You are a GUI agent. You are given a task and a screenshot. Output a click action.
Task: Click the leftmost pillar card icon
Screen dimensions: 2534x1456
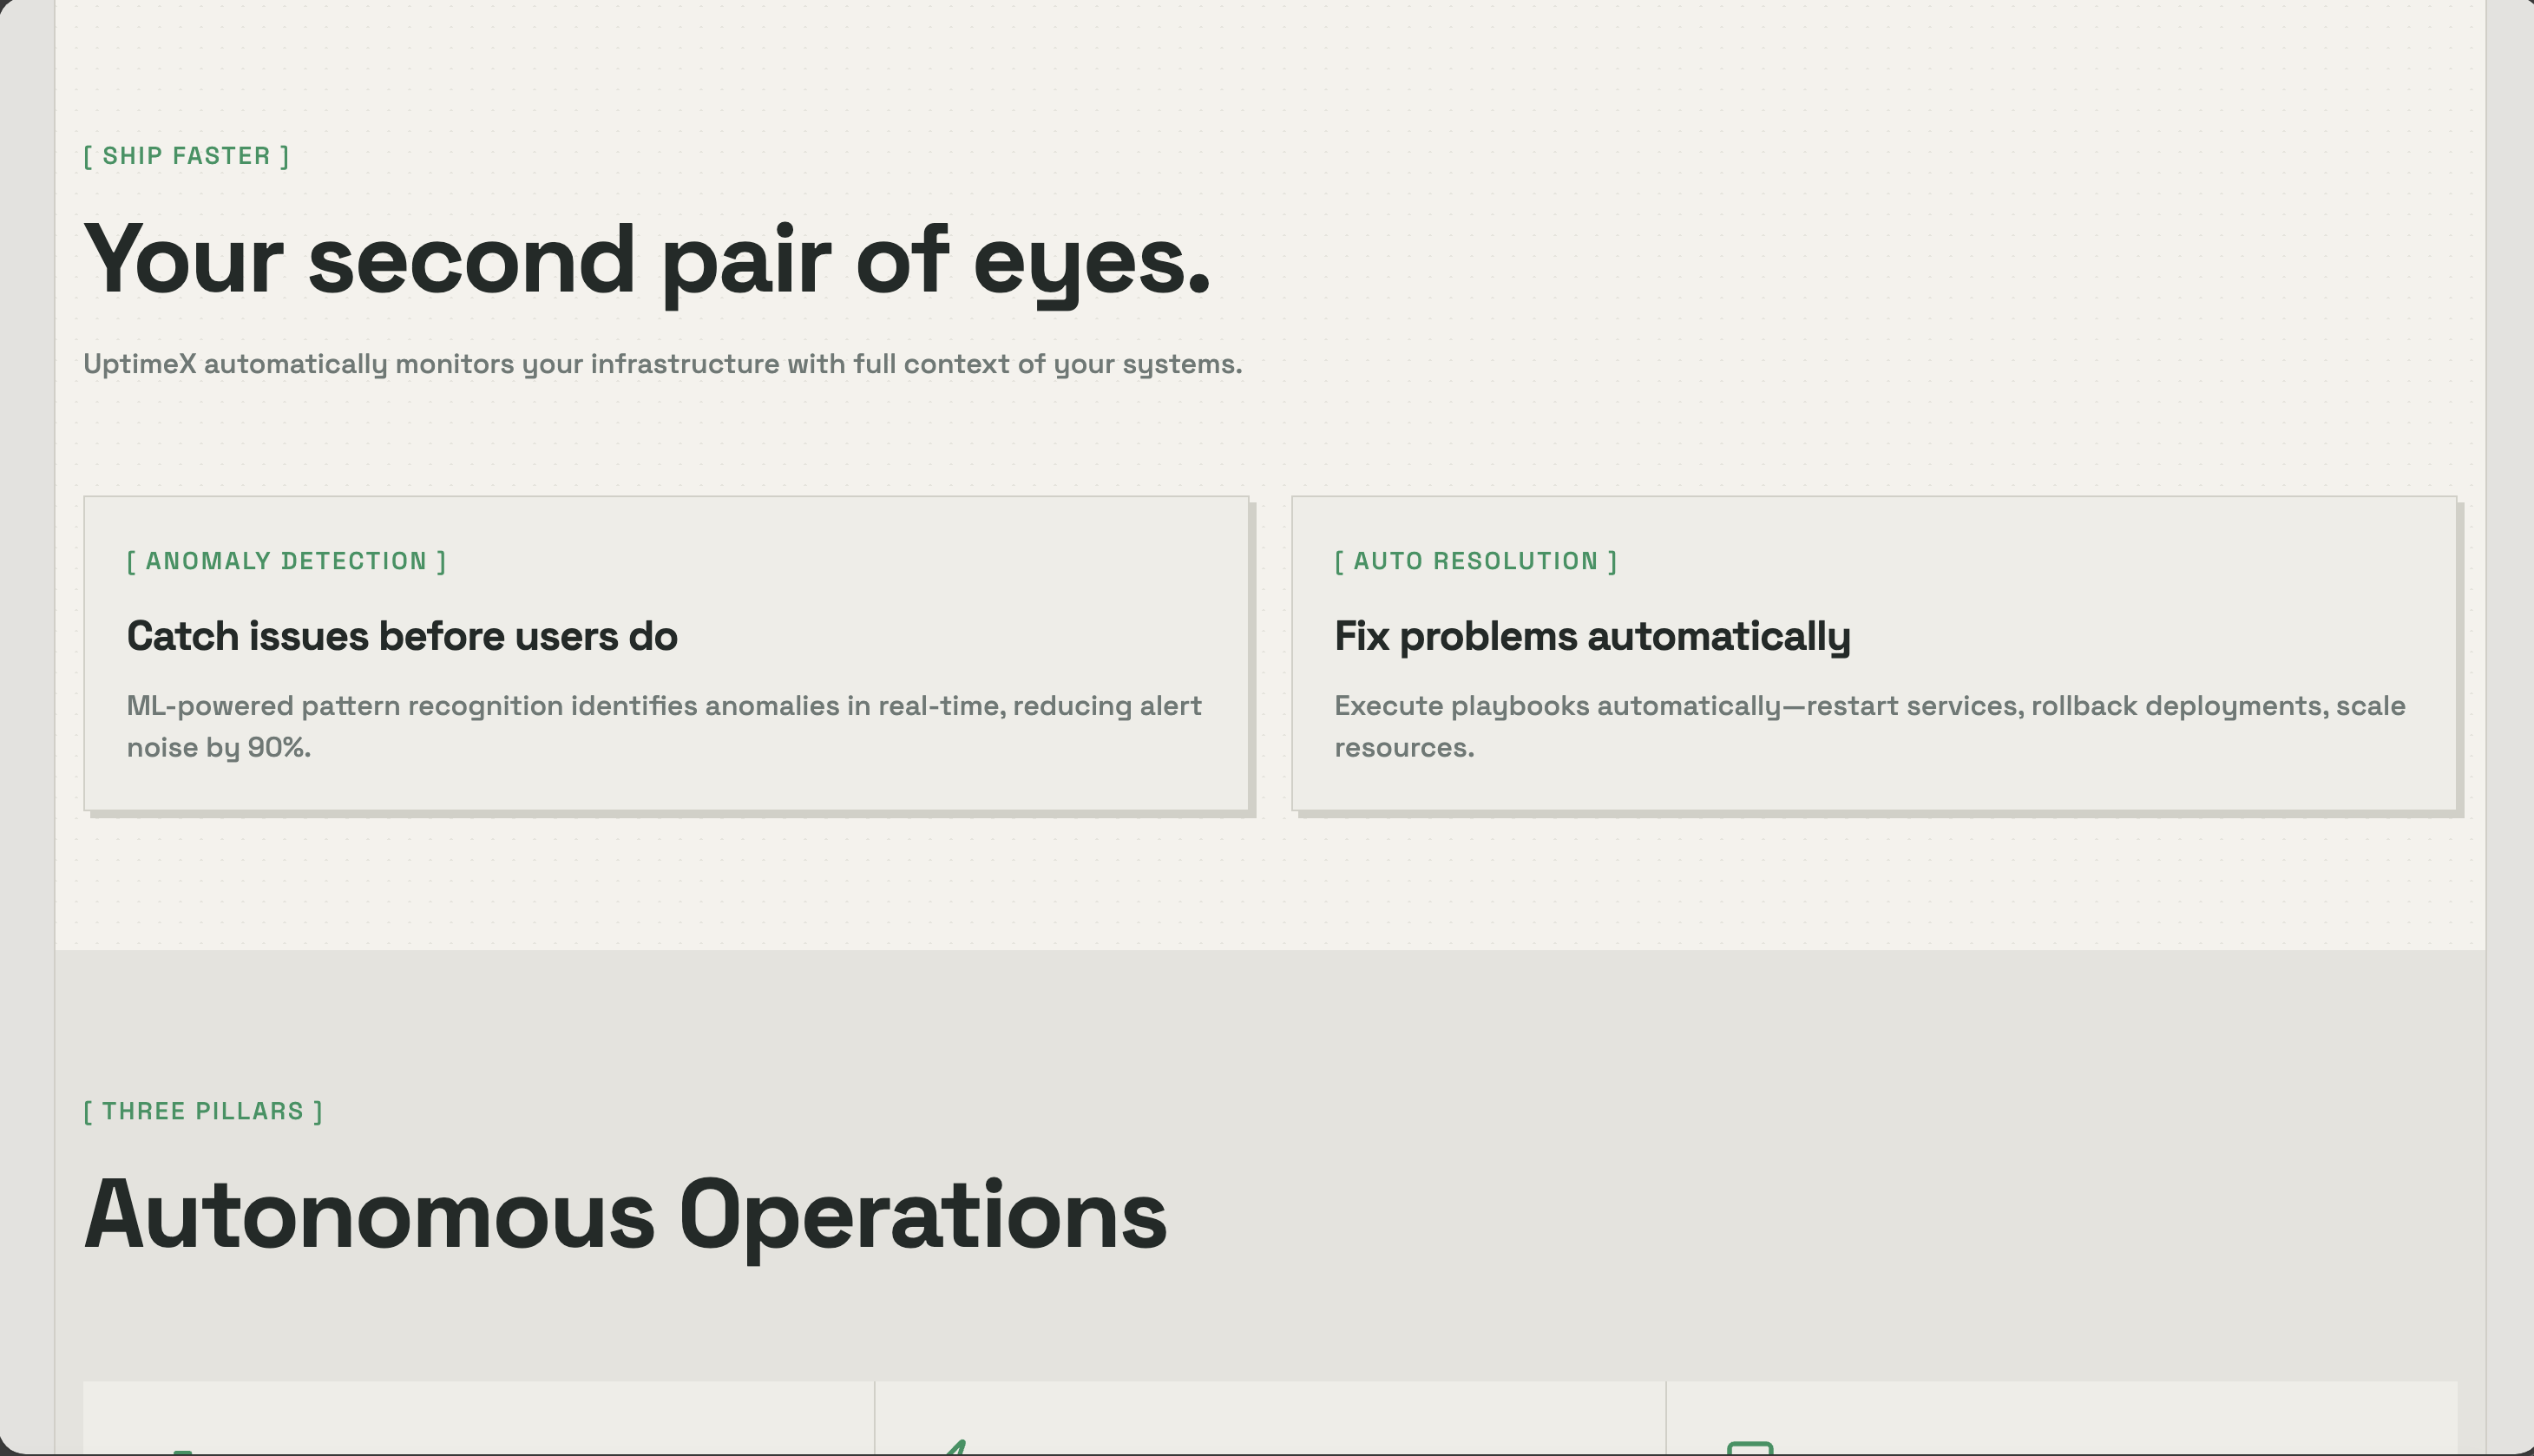182,1450
